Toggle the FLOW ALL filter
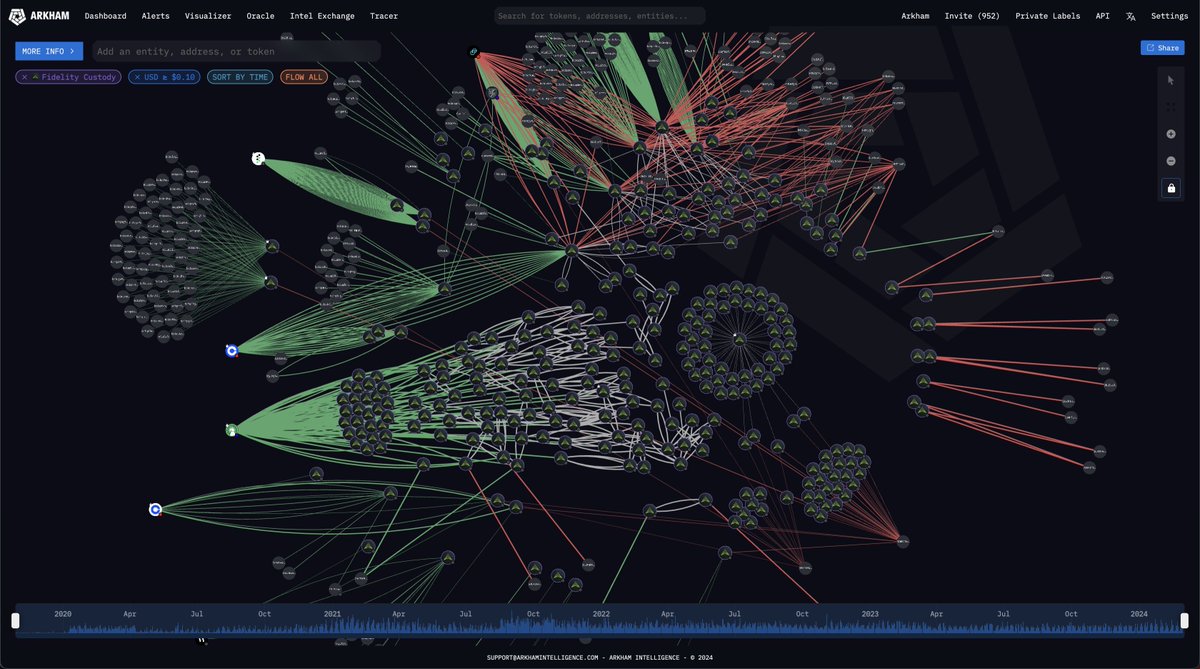The width and height of the screenshot is (1200, 669). pos(303,77)
